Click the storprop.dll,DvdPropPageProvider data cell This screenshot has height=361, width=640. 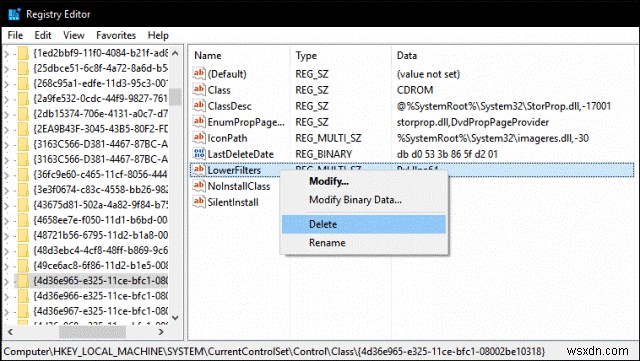point(473,122)
